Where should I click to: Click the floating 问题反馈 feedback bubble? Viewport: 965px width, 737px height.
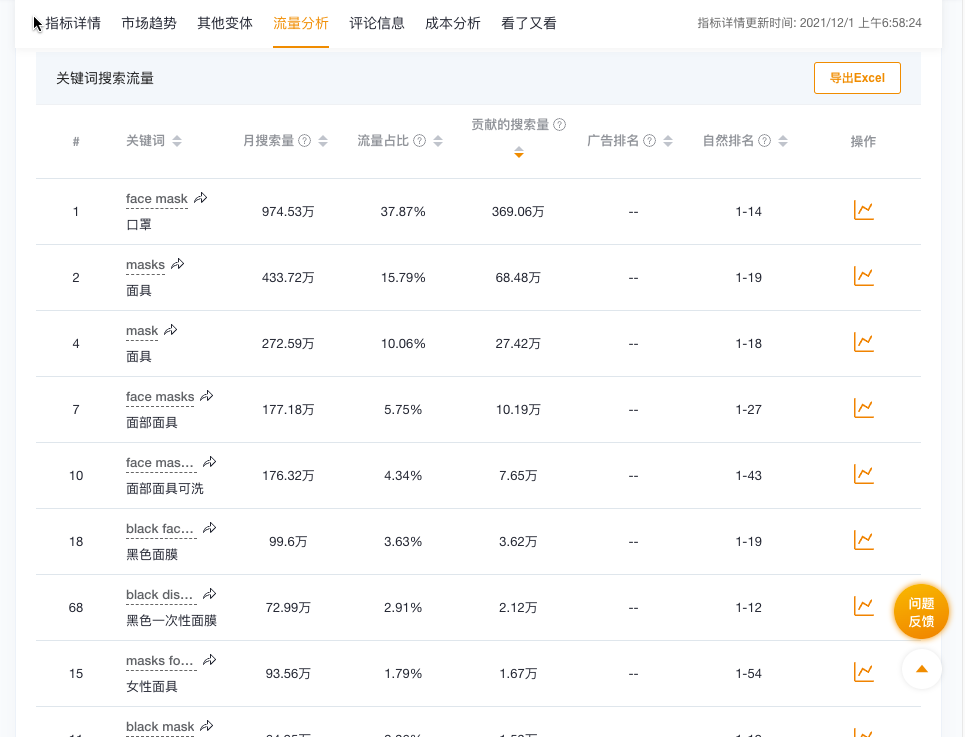(920, 611)
